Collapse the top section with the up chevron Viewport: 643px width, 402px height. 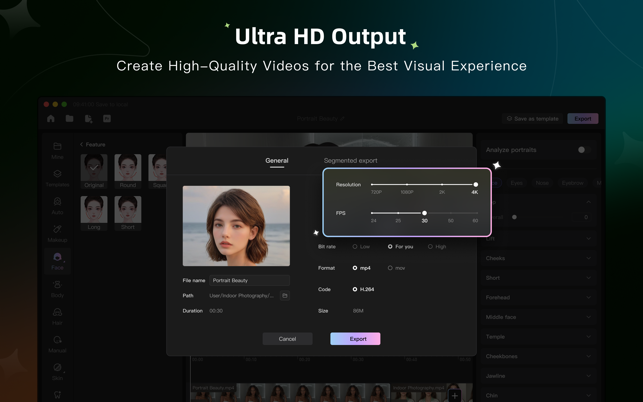tap(588, 202)
